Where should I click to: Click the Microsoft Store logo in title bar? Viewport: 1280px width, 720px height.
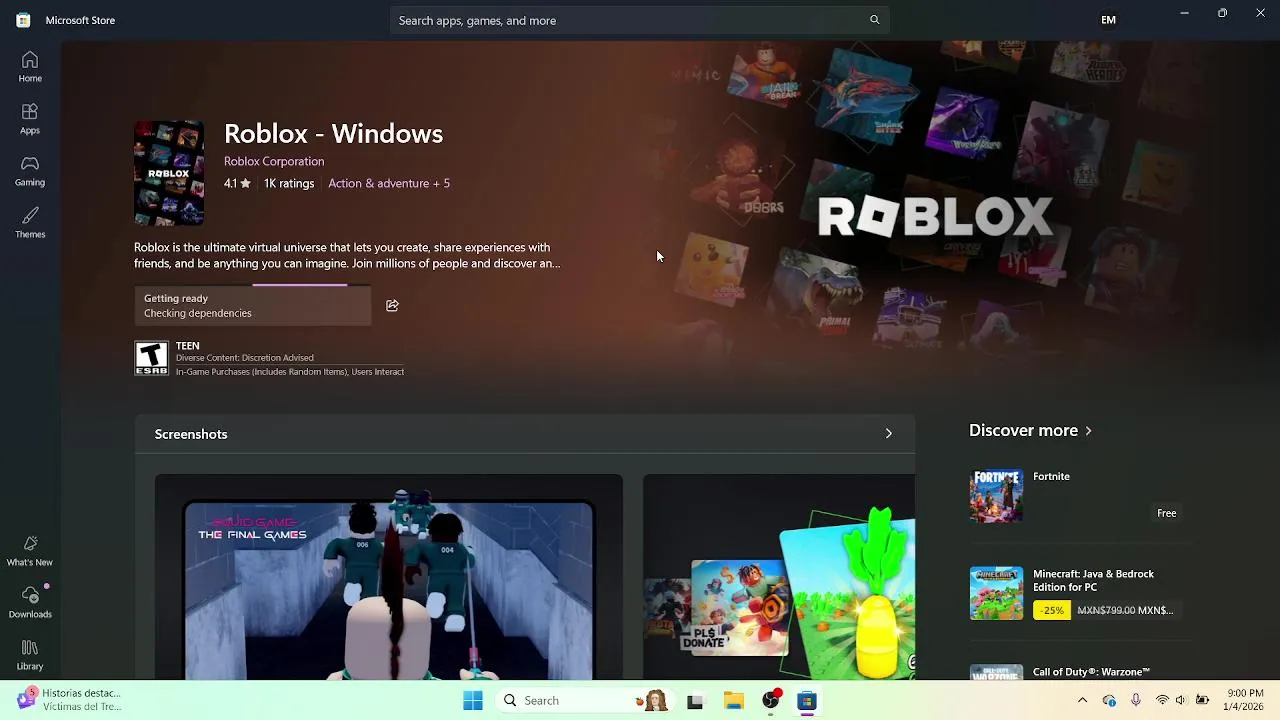23,20
